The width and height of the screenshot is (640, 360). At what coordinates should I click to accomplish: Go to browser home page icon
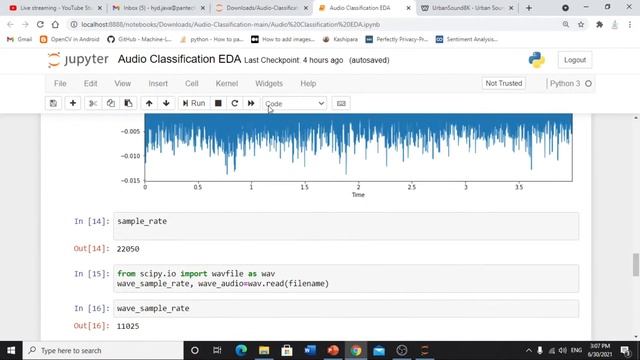pyautogui.click(x=55, y=24)
